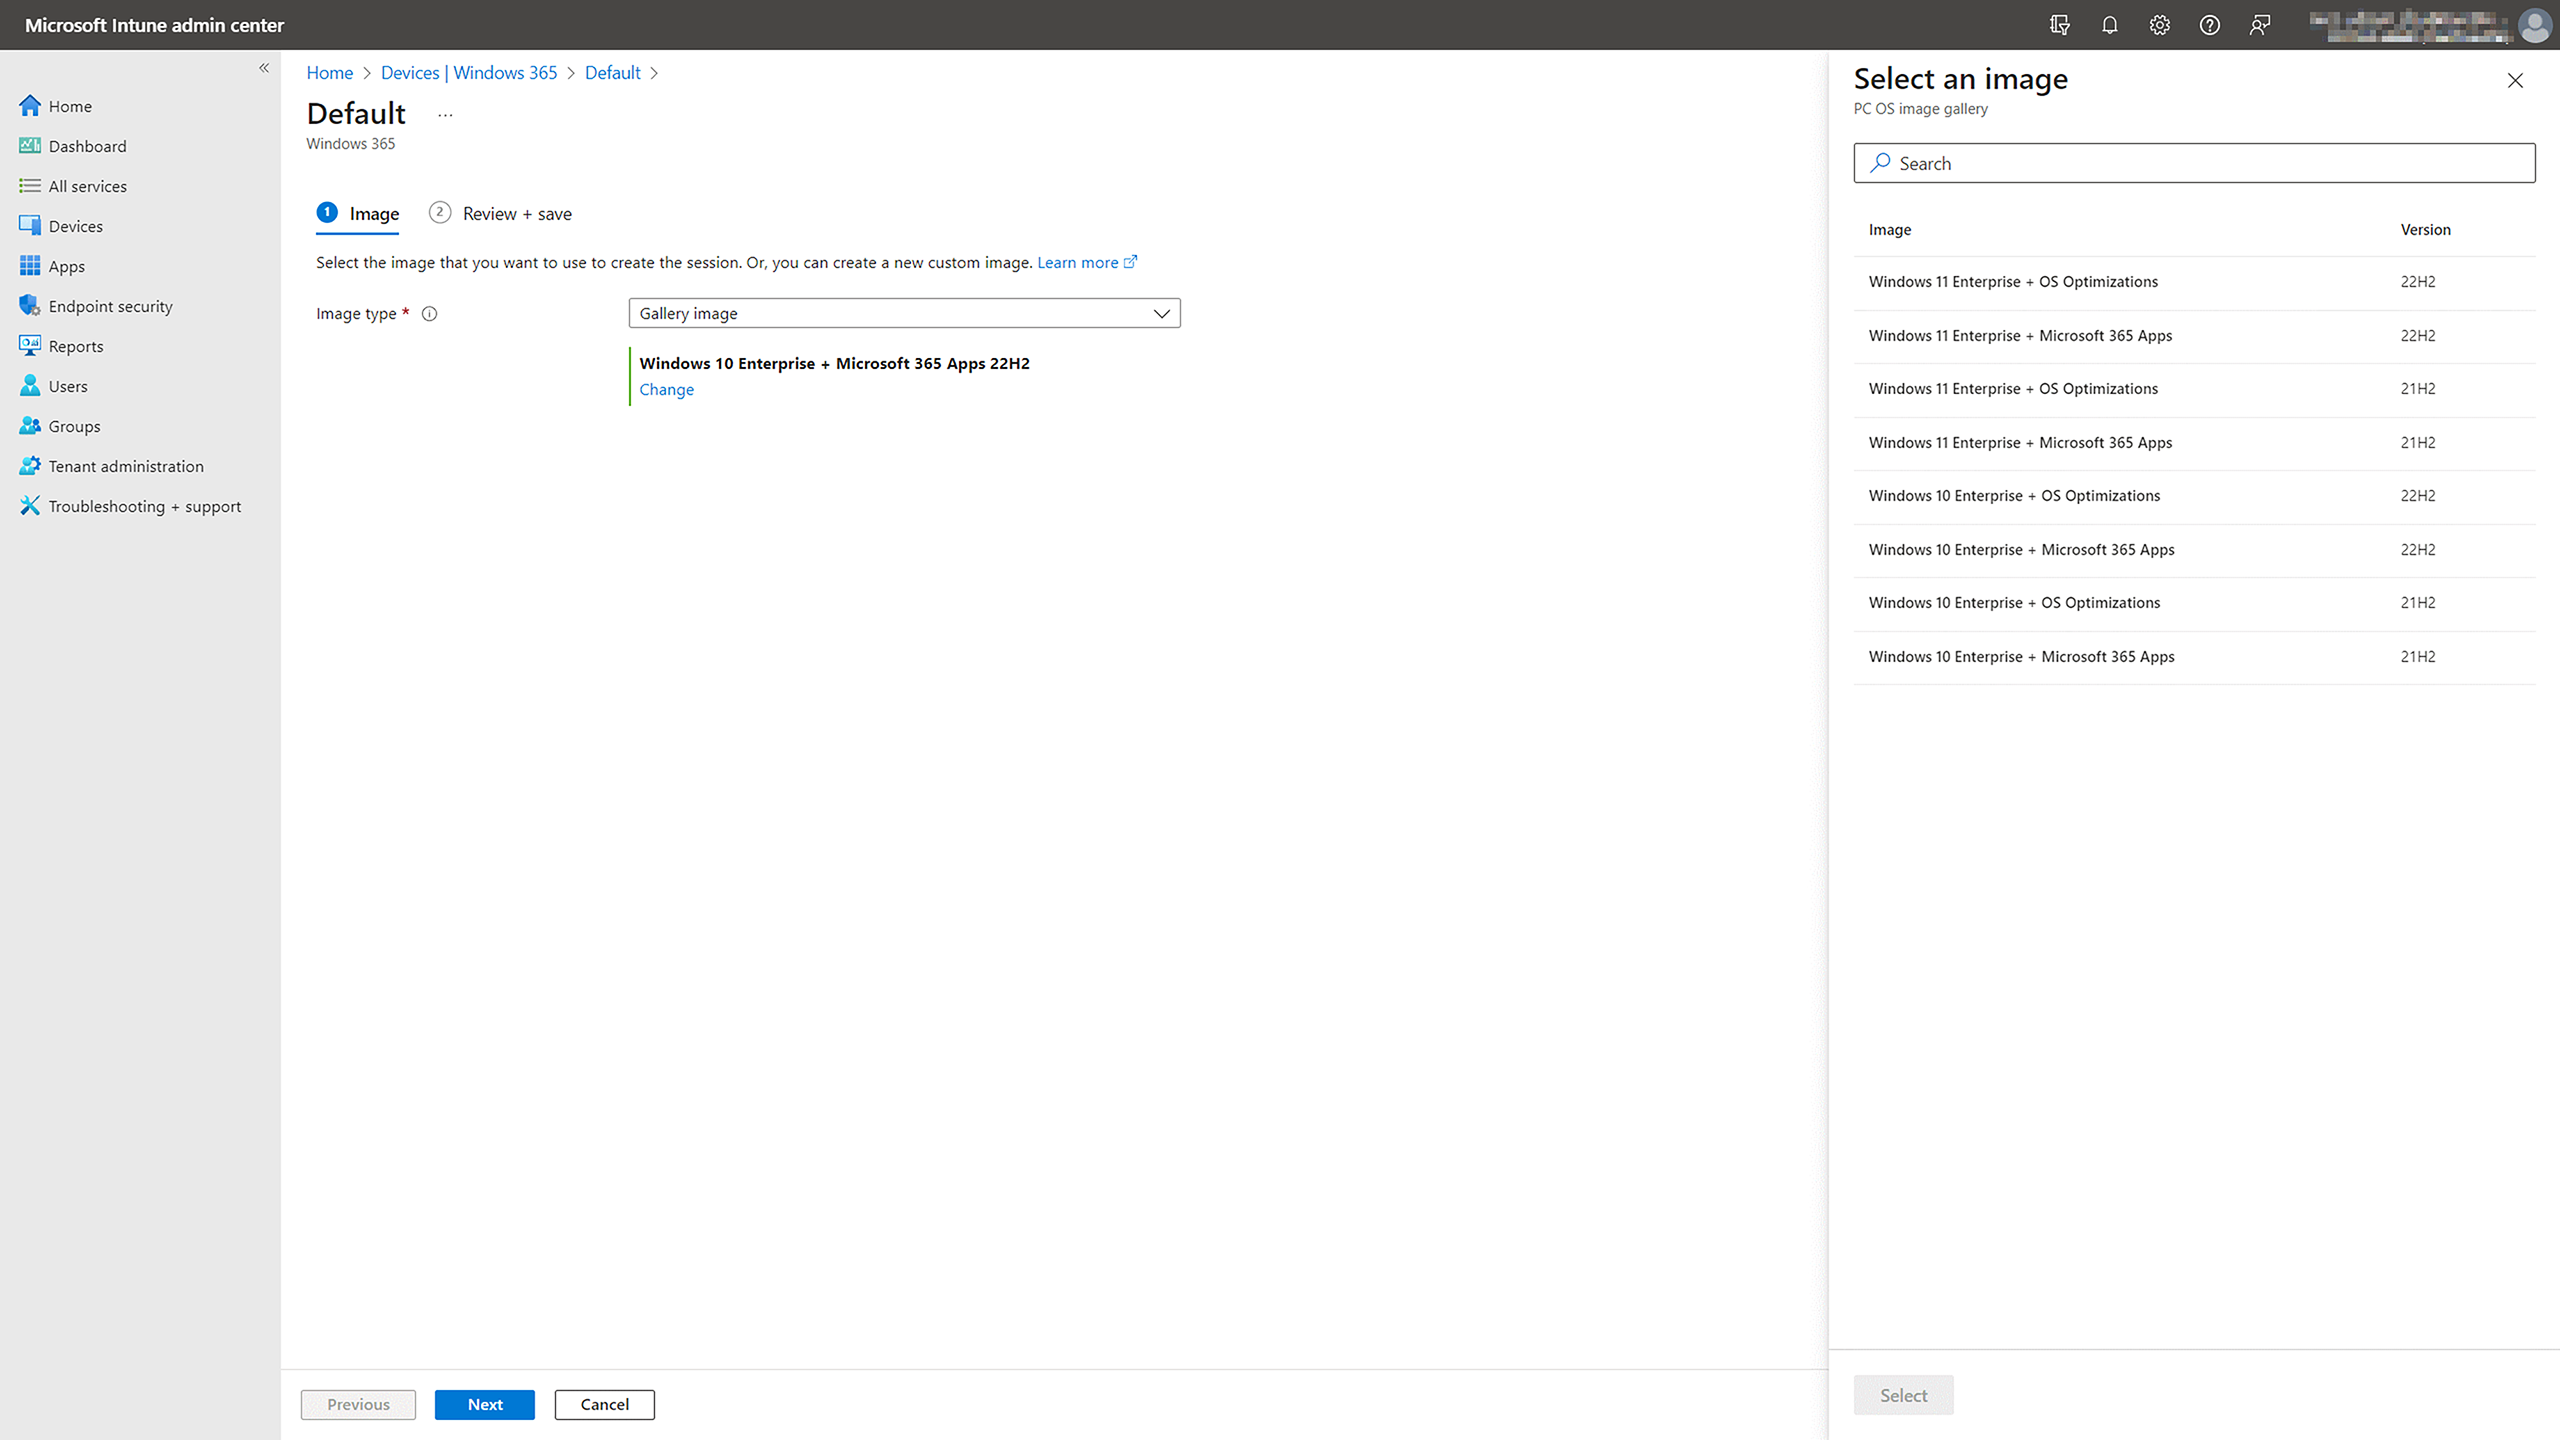Open Devices from the sidebar
Image resolution: width=2560 pixels, height=1440 pixels.
(75, 225)
